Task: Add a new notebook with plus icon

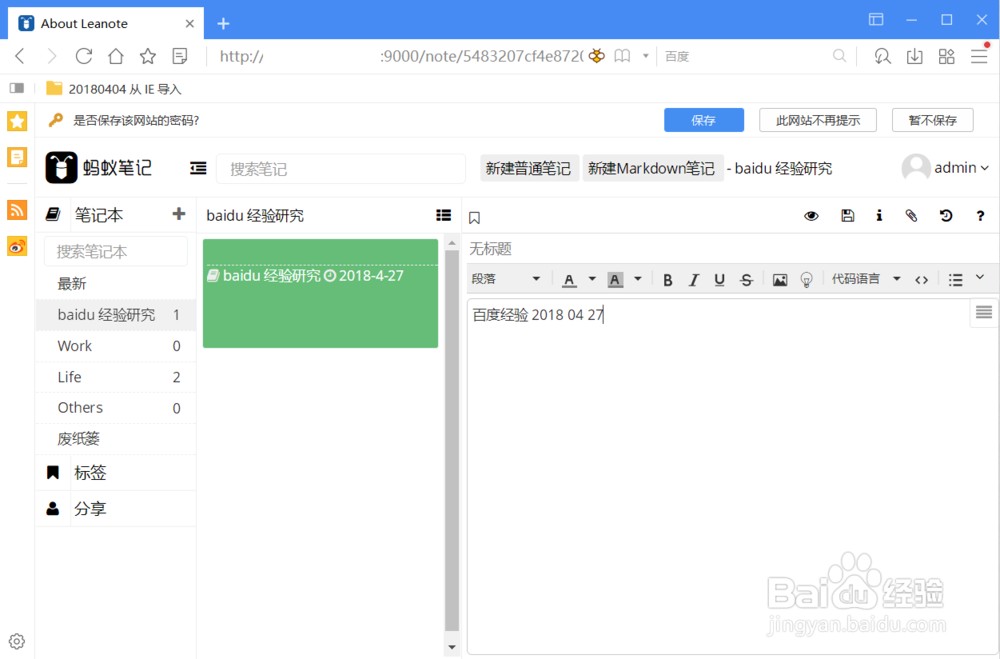Action: 179,214
